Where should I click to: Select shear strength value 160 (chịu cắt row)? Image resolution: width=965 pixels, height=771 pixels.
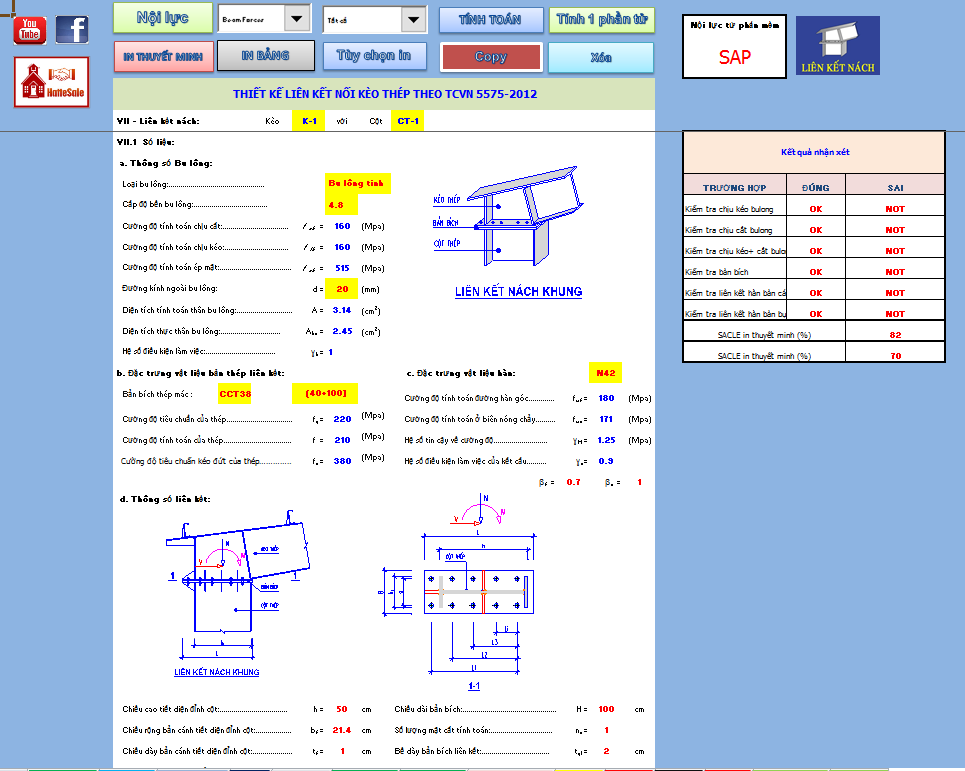(342, 226)
